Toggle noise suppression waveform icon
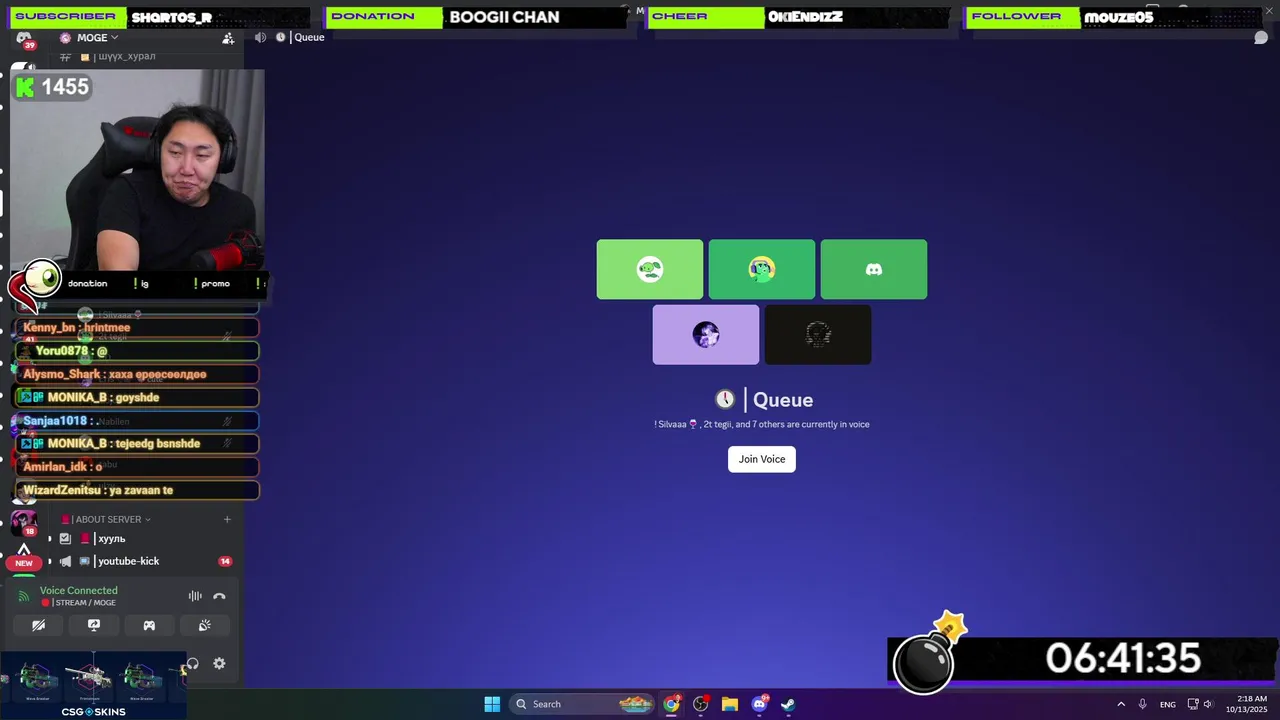The image size is (1280, 720). (x=195, y=596)
